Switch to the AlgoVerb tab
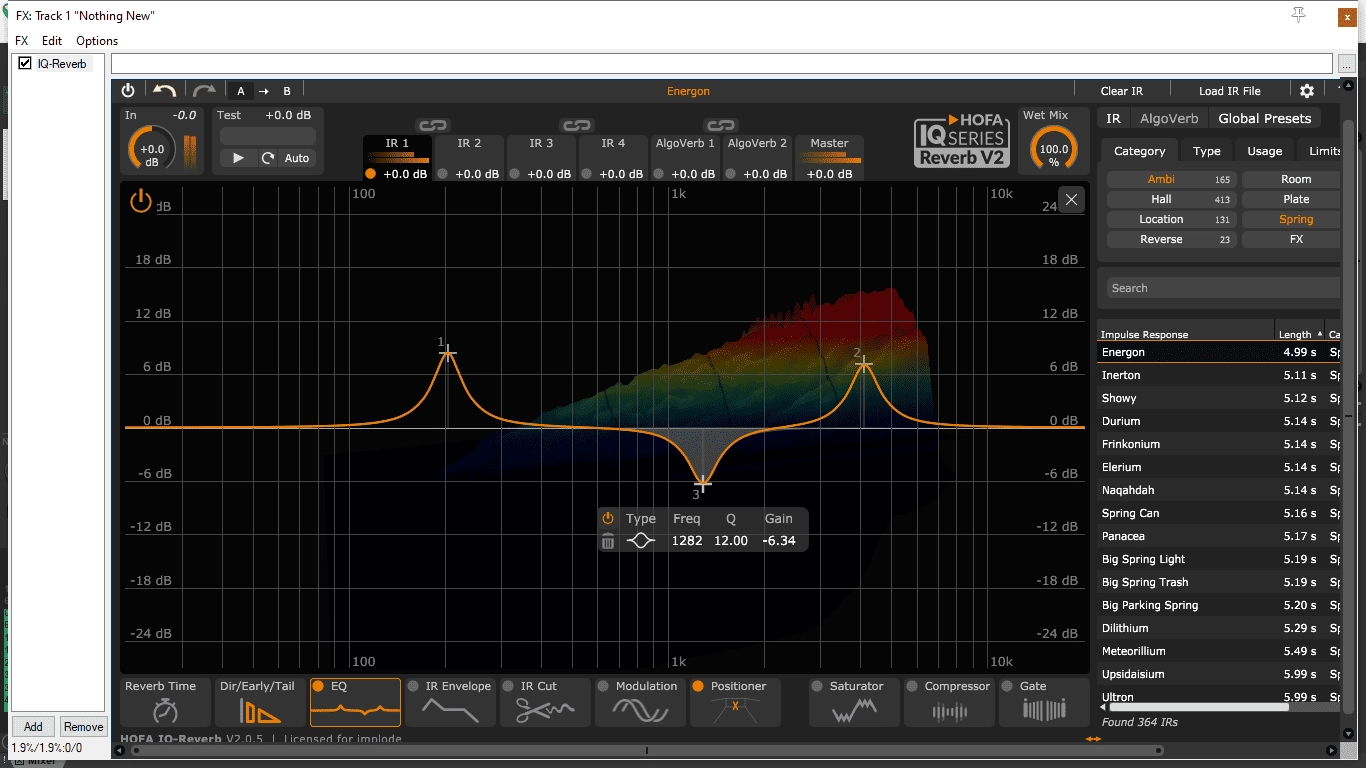 pyautogui.click(x=1169, y=118)
